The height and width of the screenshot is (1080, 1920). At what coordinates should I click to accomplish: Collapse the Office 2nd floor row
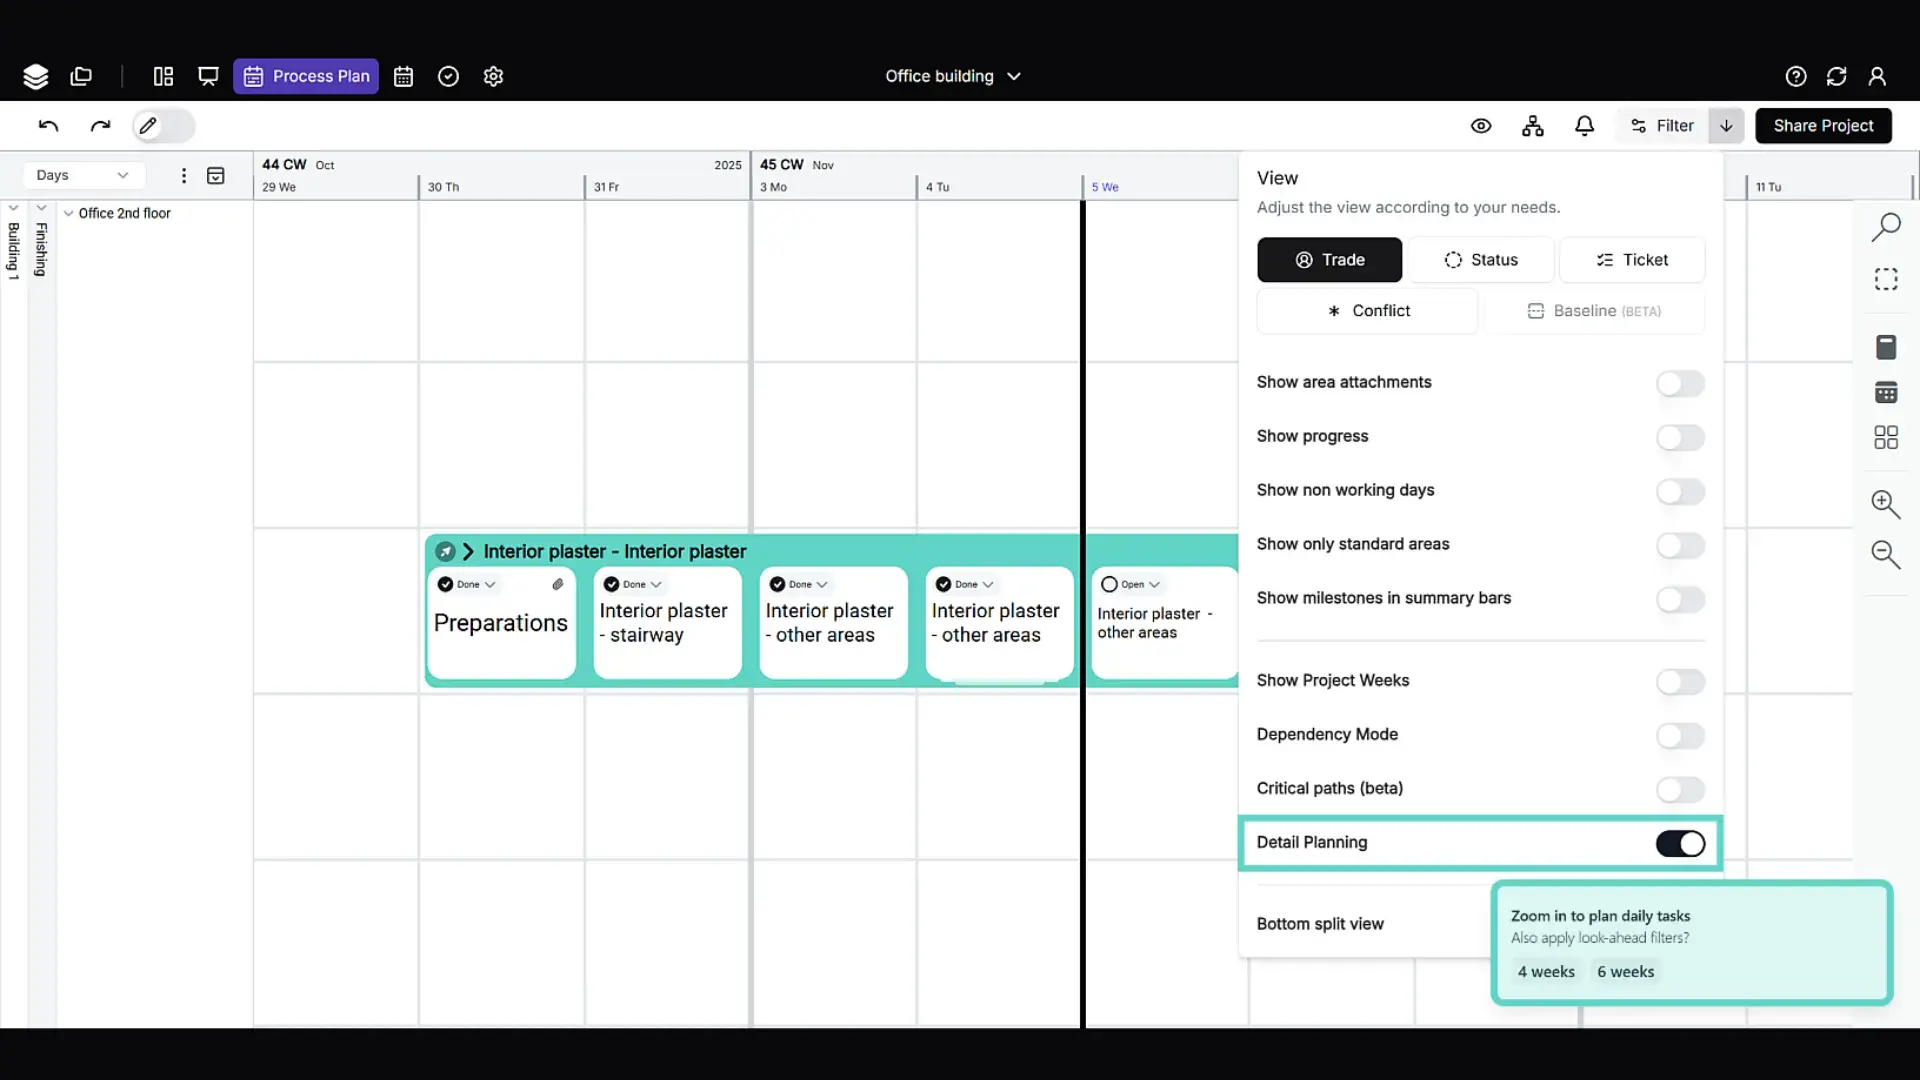tap(68, 213)
